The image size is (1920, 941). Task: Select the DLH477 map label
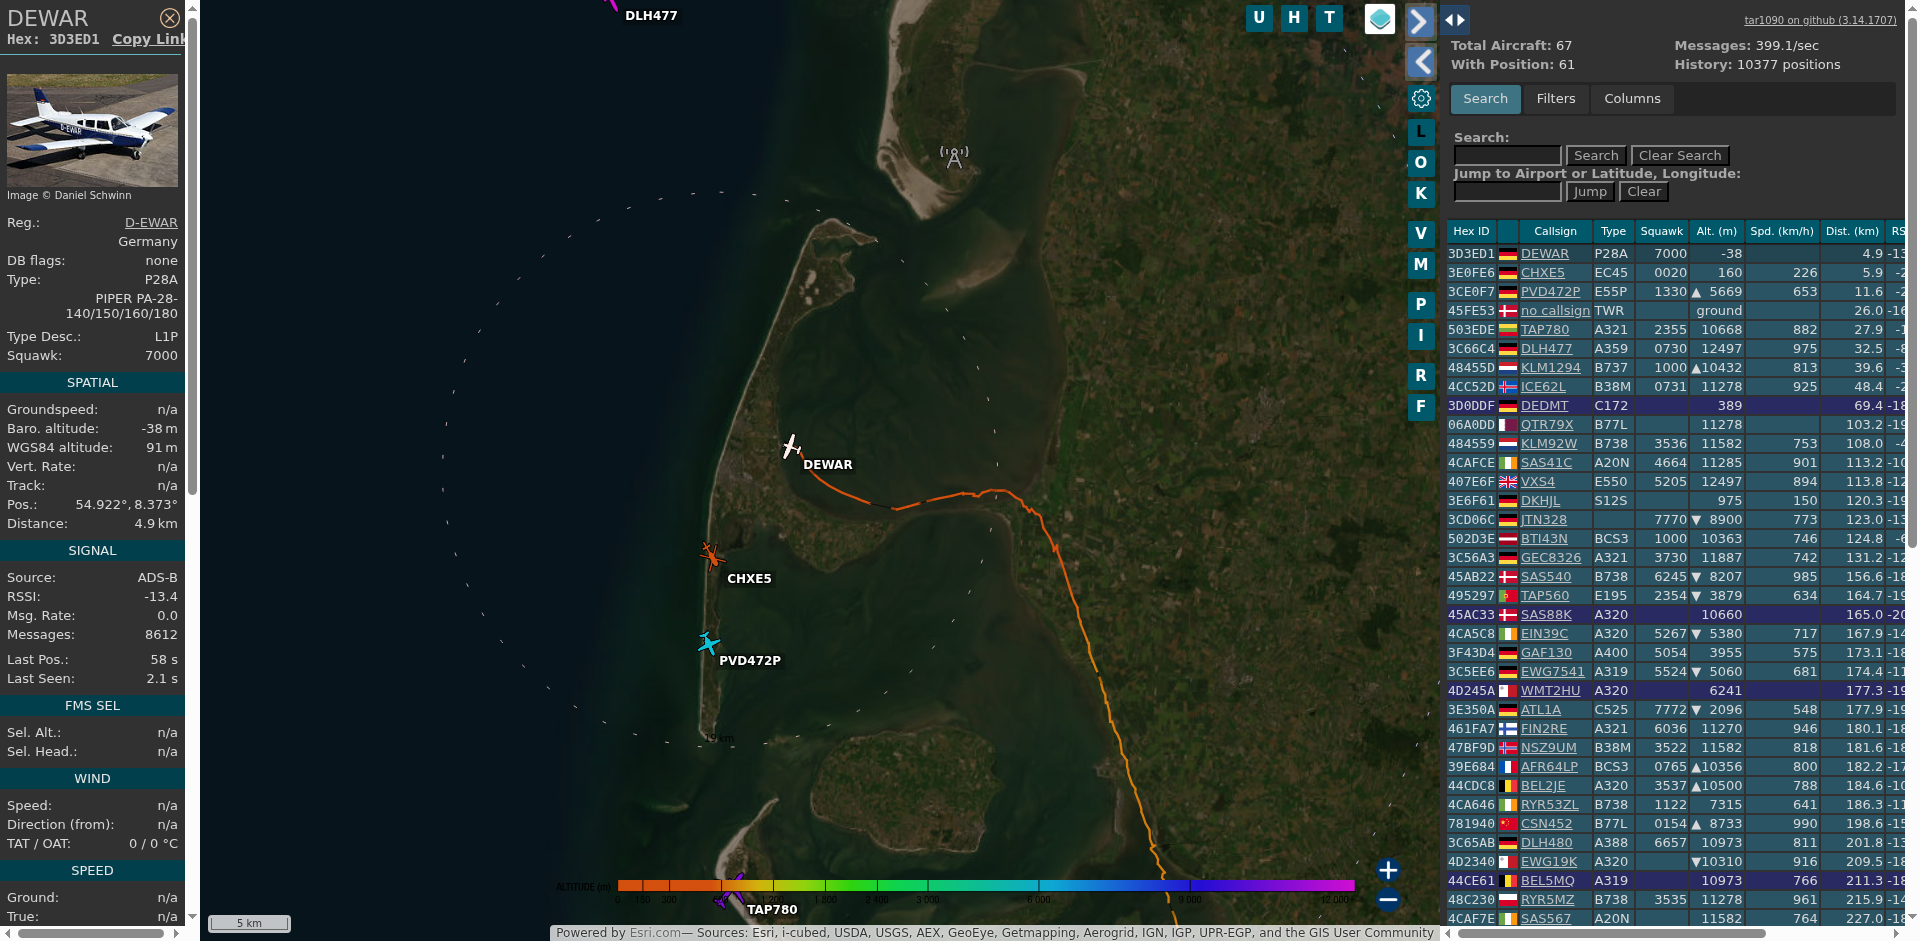point(651,16)
